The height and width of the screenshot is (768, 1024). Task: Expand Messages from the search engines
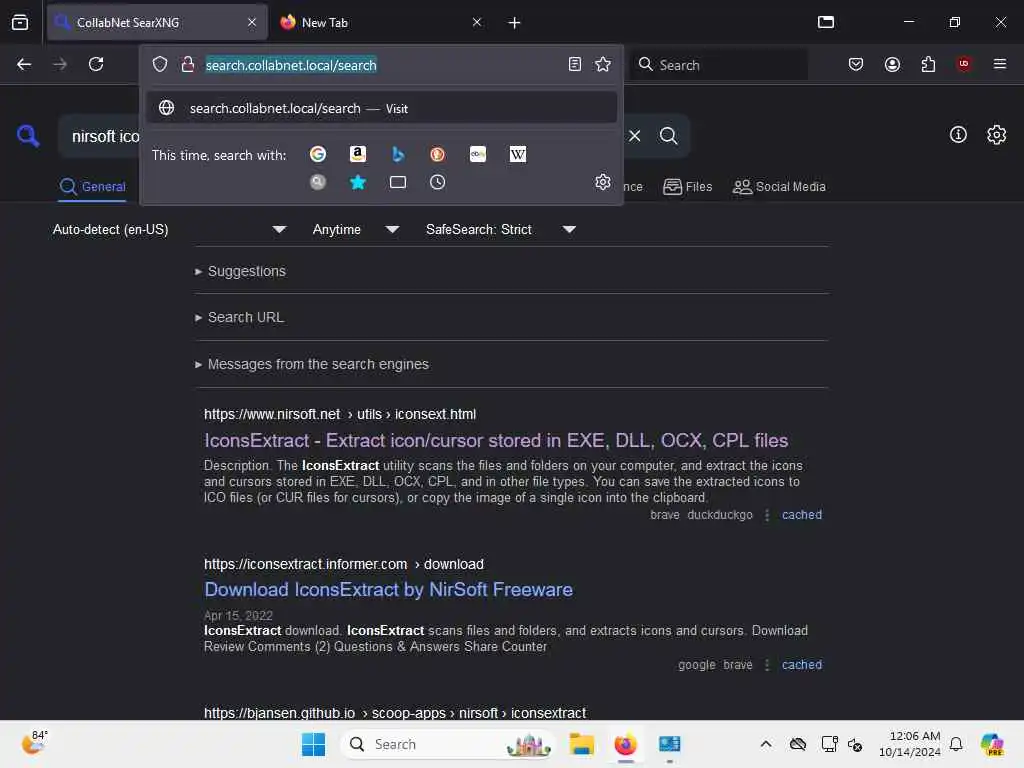coord(312,364)
